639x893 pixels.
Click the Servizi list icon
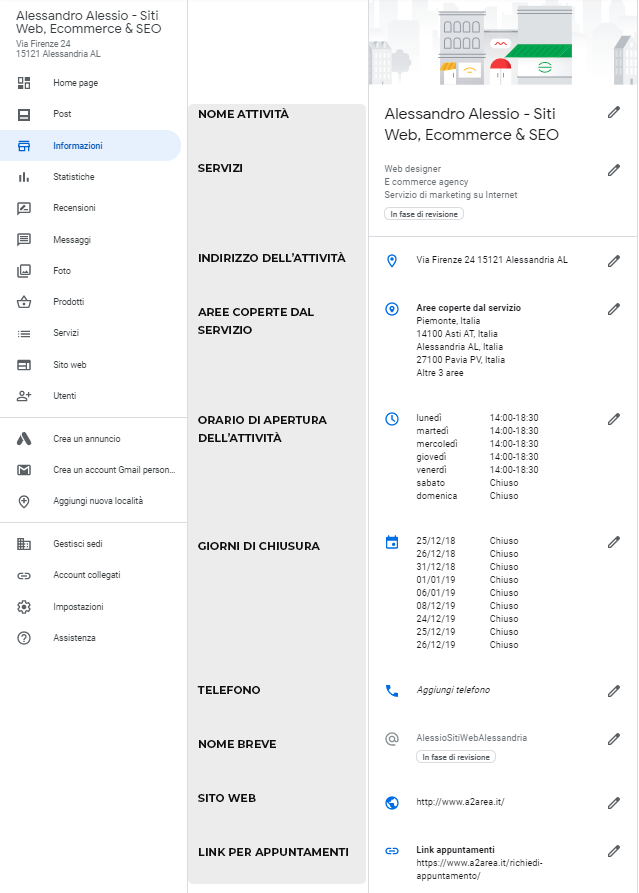(24, 334)
